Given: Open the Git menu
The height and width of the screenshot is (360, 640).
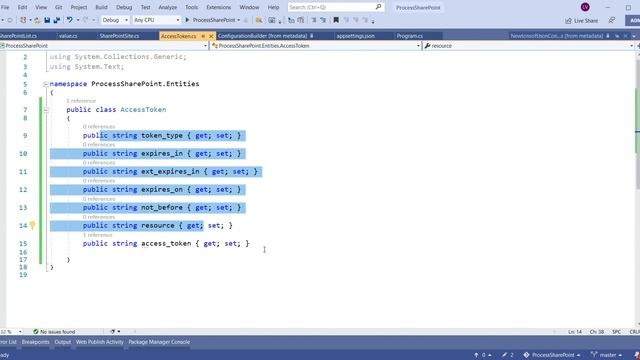Looking at the screenshot, I should point(58,7).
